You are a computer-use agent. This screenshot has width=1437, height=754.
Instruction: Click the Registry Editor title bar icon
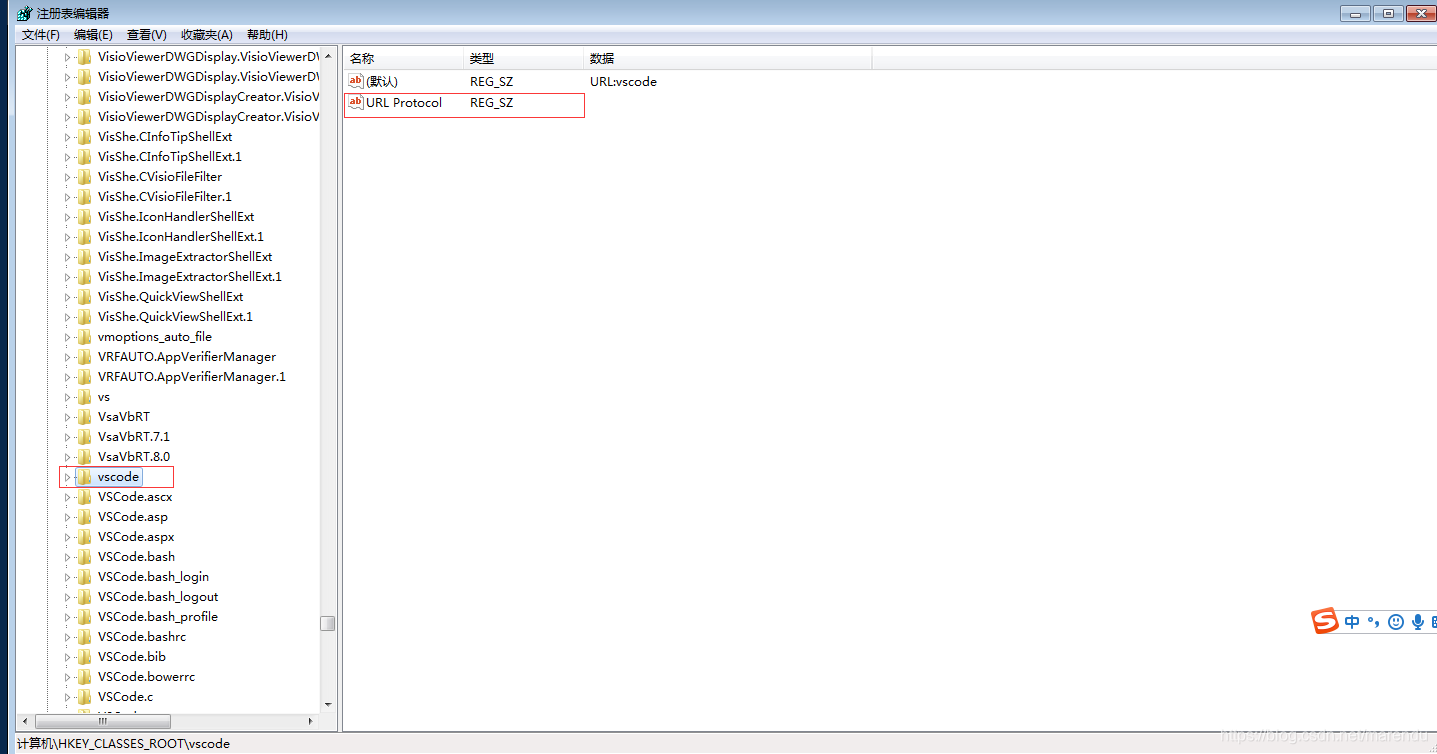tap(24, 13)
